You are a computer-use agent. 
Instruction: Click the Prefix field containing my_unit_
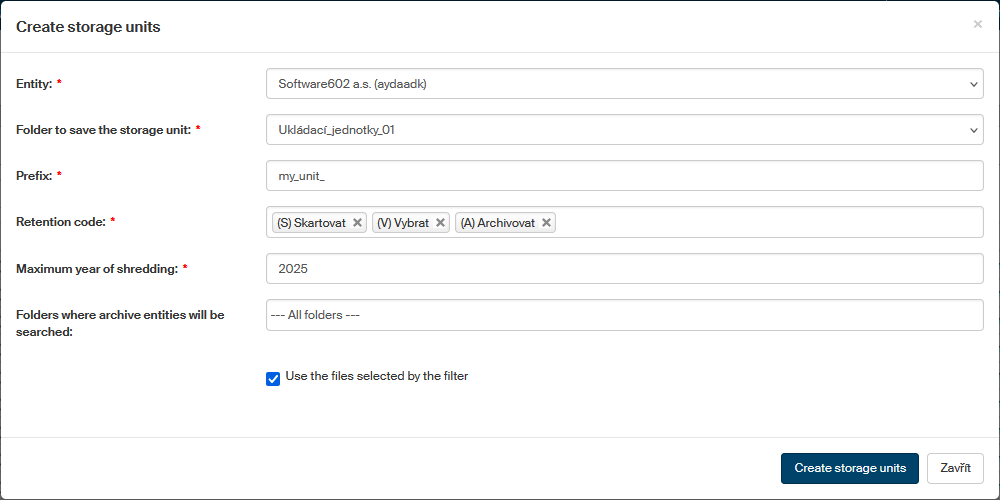click(625, 176)
